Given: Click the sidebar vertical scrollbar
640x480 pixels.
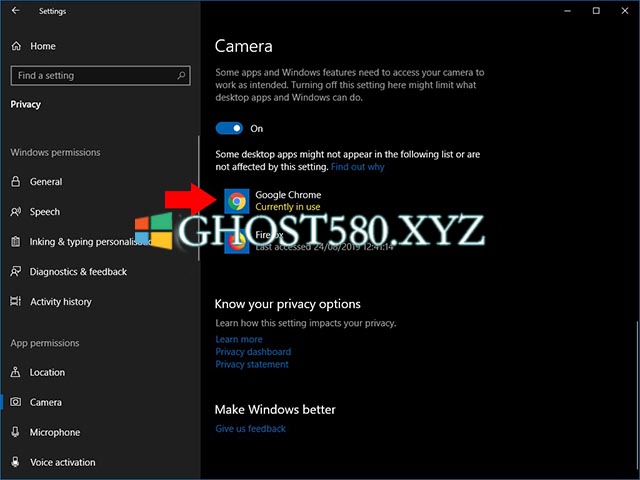Looking at the screenshot, I should [199, 198].
